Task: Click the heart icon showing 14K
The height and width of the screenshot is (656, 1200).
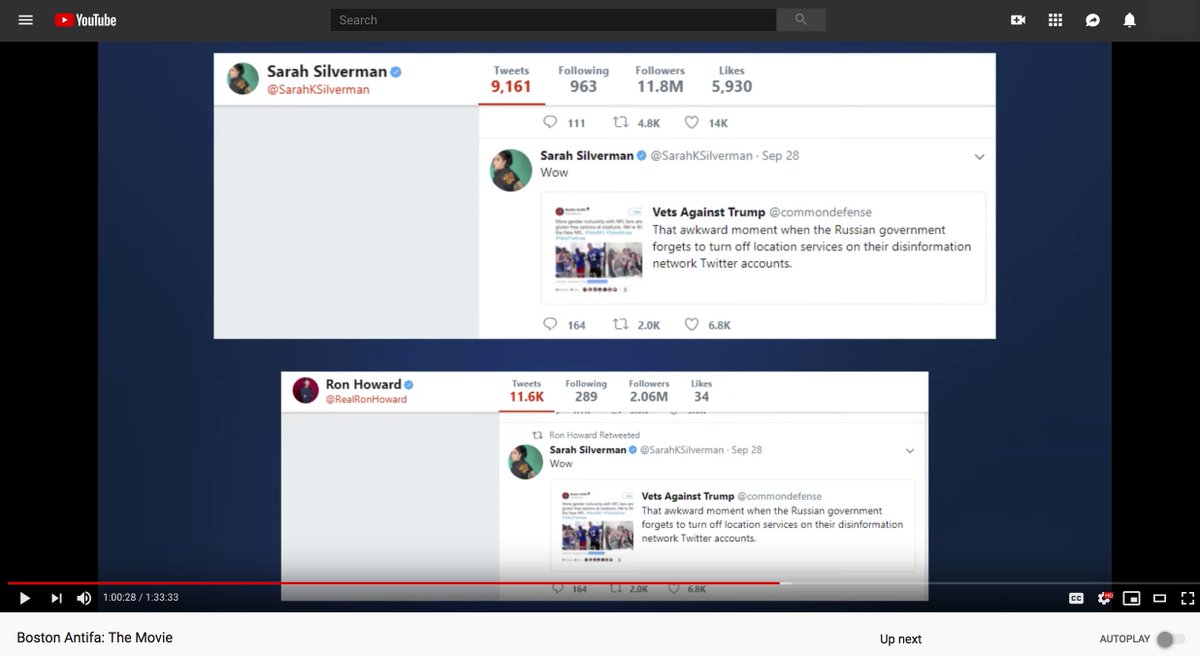Action: pyautogui.click(x=692, y=122)
